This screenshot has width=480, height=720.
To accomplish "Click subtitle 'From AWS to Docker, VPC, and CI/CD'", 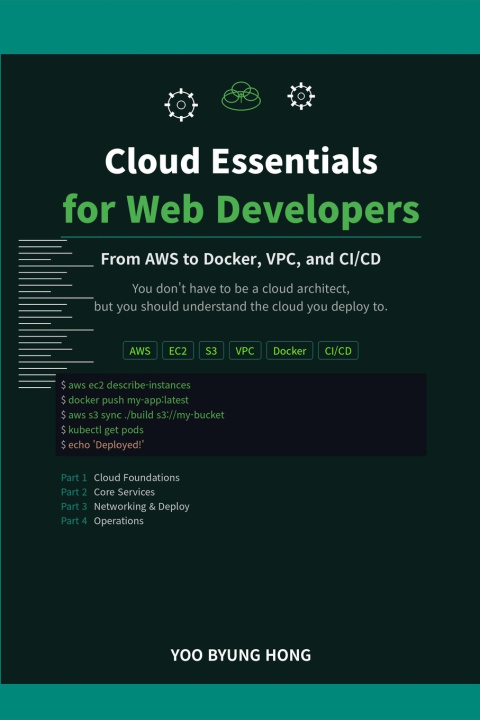I will click(x=241, y=259).
